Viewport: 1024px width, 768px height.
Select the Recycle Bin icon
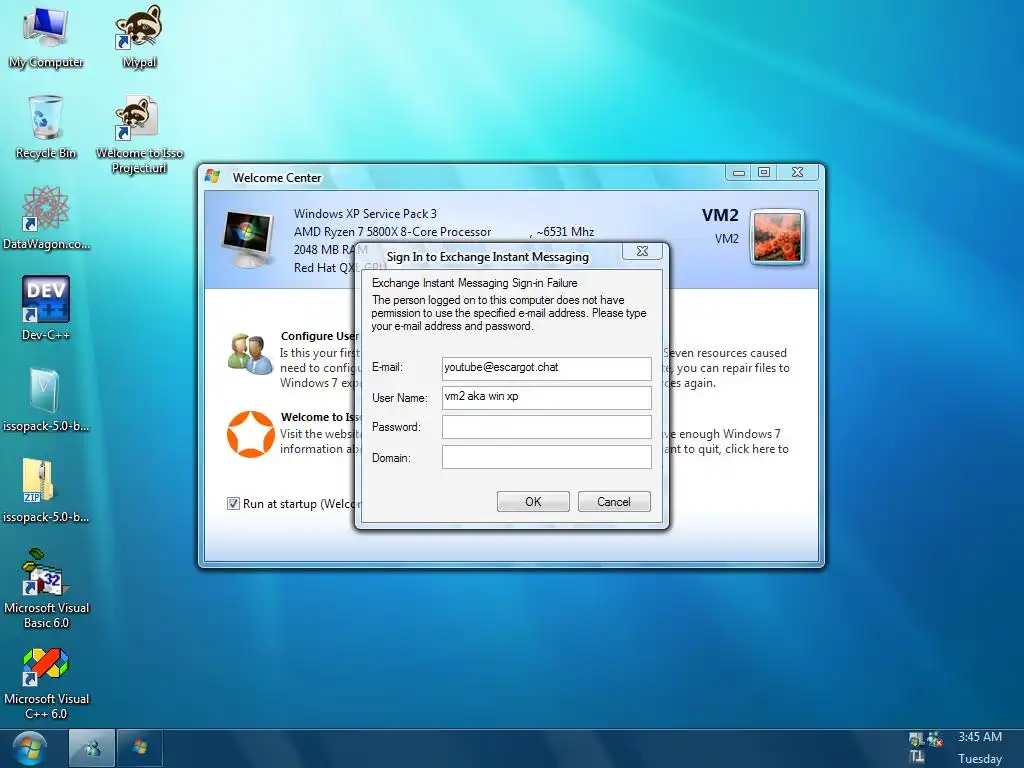click(46, 127)
